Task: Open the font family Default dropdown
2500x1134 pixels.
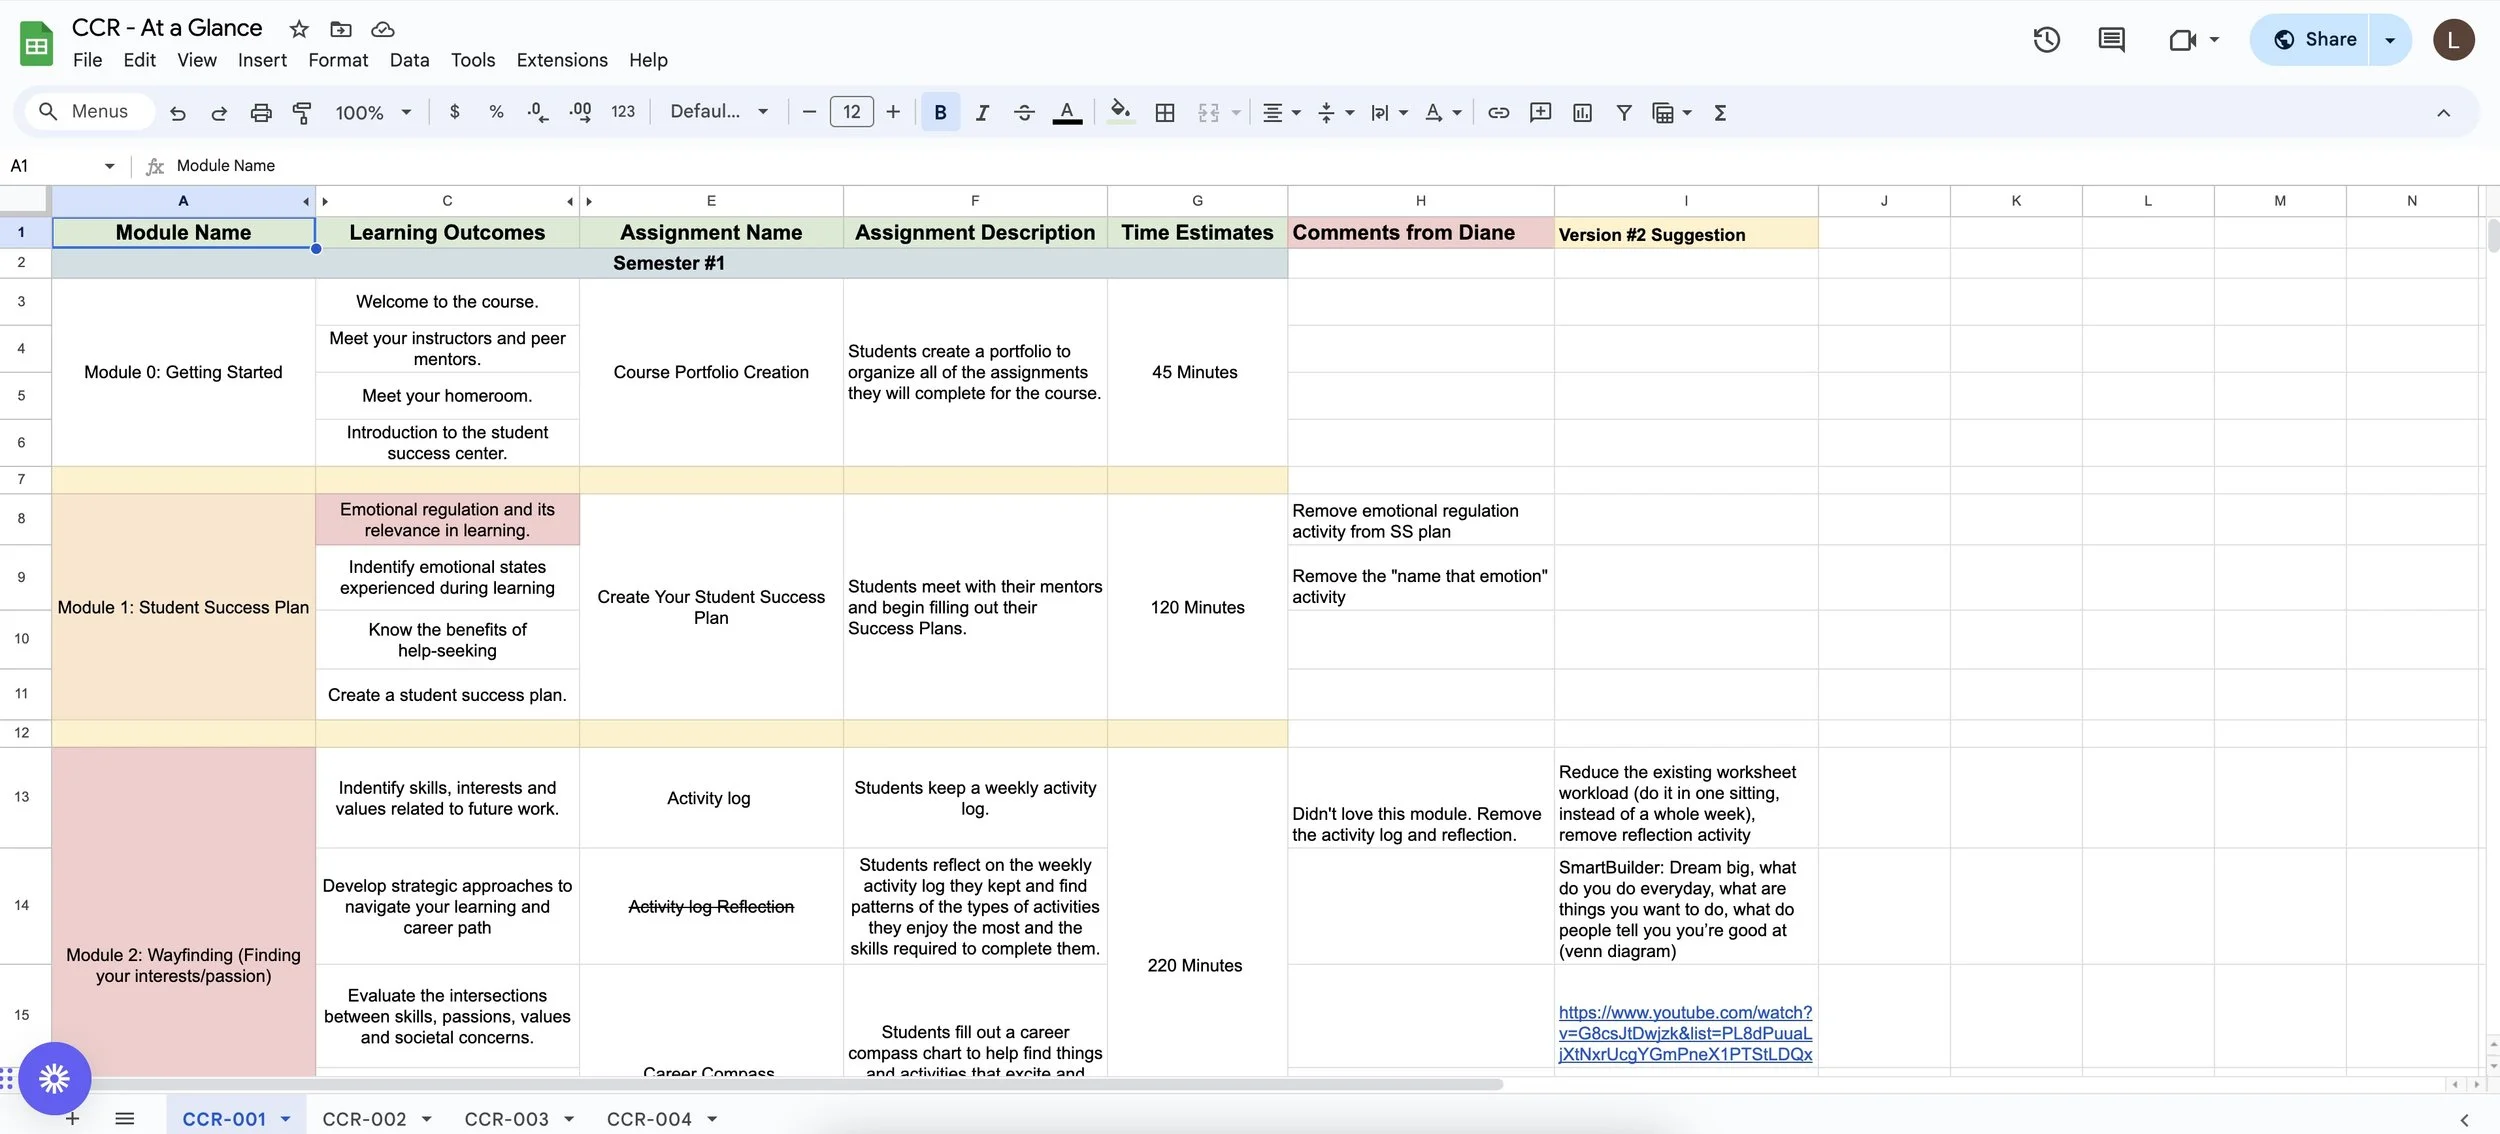Action: tap(719, 112)
